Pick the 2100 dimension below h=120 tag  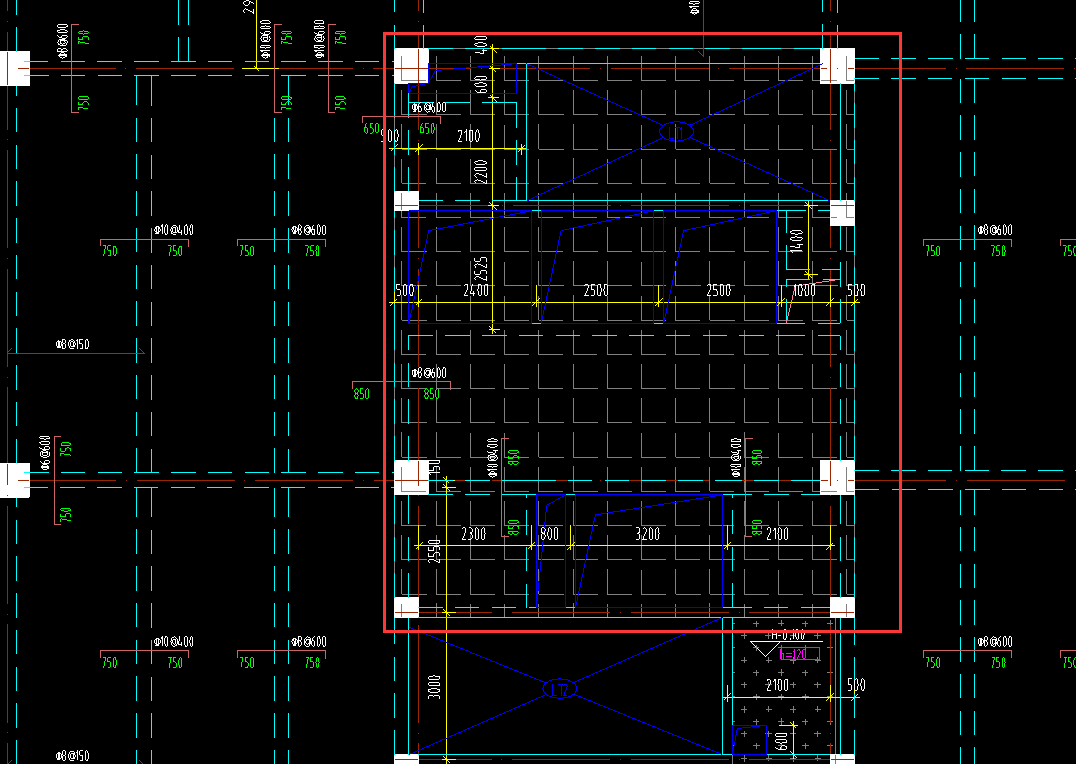(x=777, y=685)
